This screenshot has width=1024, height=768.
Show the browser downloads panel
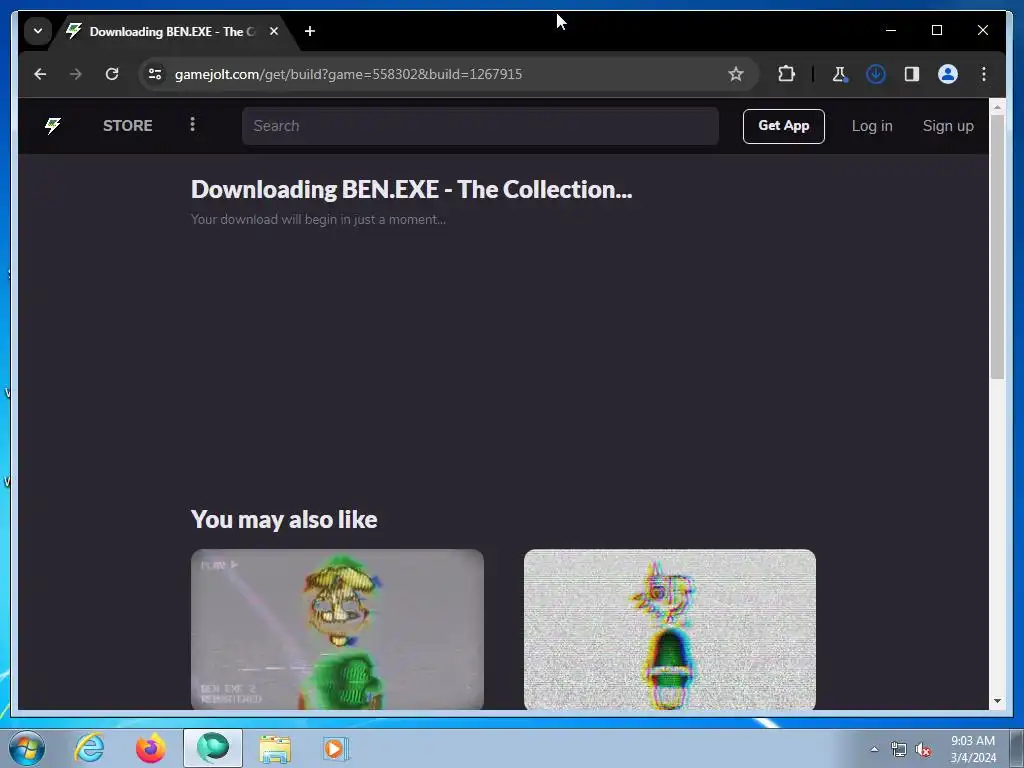click(876, 74)
